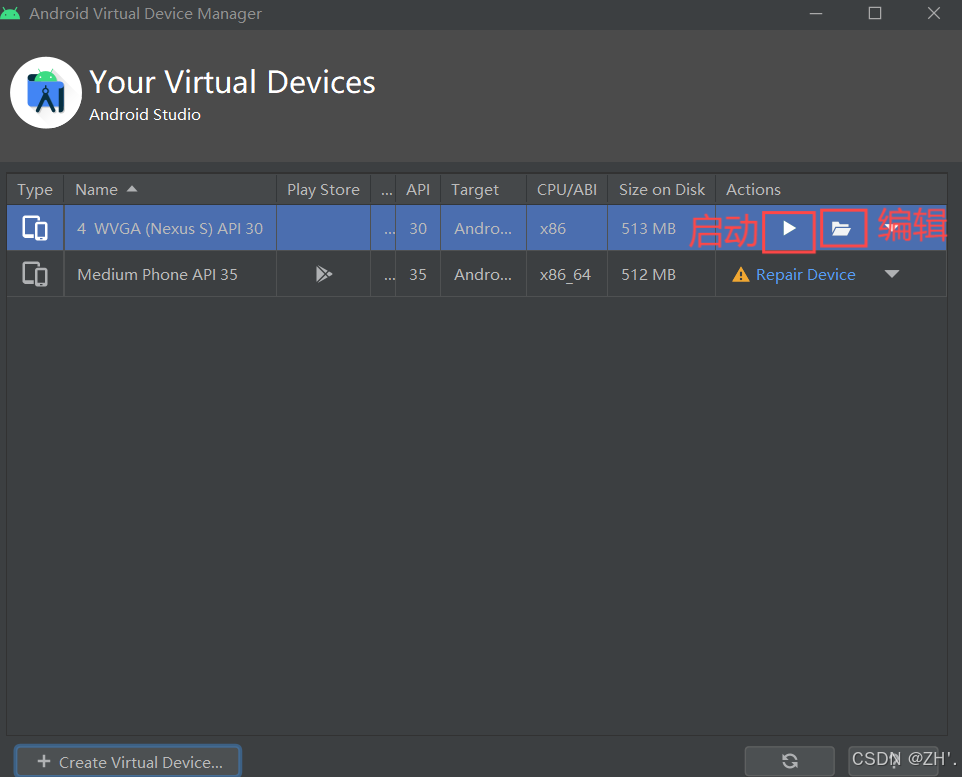Refresh the virtual device list
Viewport: 962px width, 777px height.
790,761
